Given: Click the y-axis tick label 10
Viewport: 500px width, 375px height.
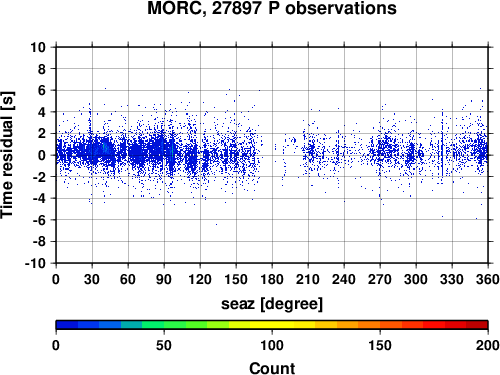Looking at the screenshot, I should 38,47.
